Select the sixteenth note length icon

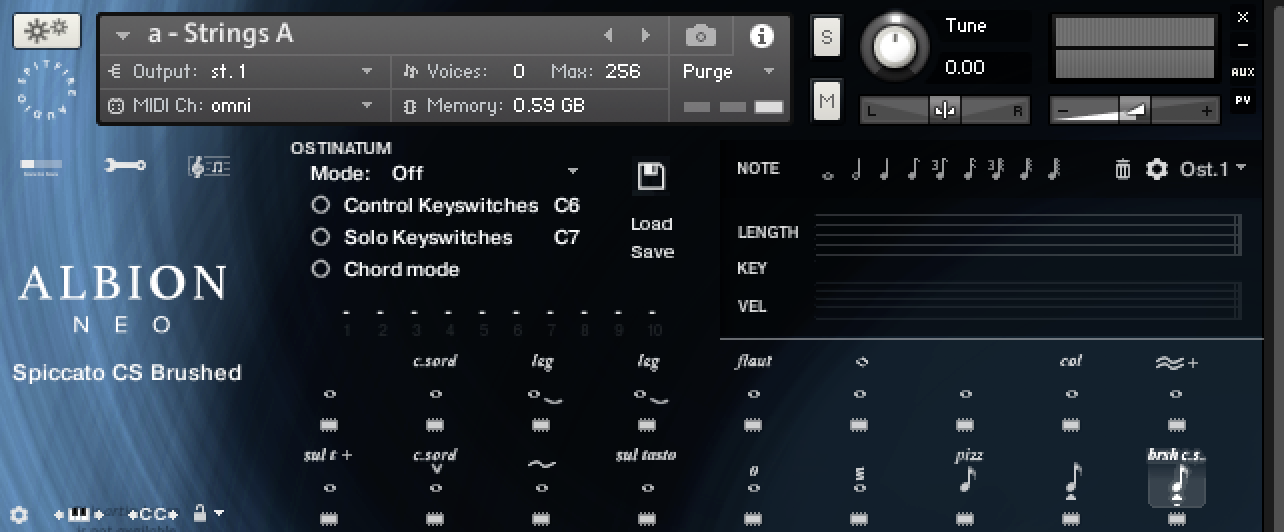pos(969,170)
